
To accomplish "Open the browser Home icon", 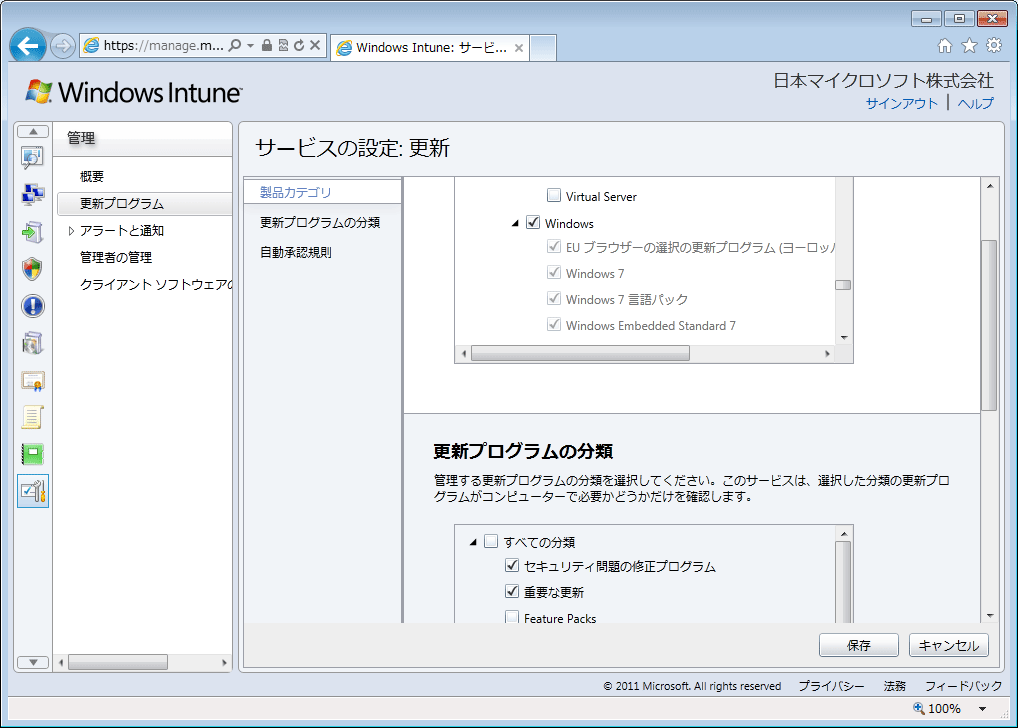I will 945,45.
